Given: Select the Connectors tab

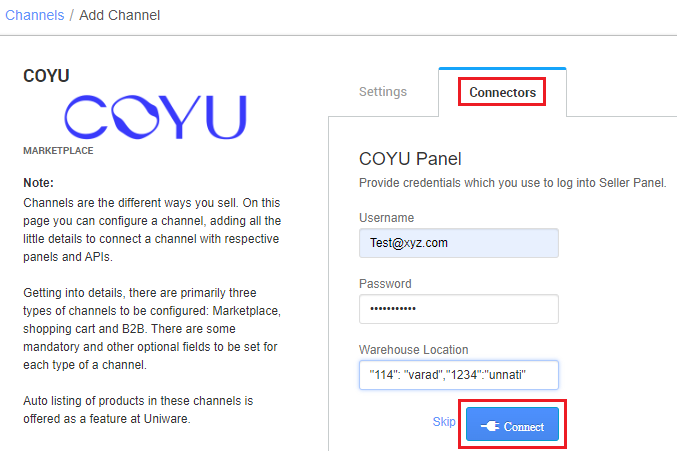Looking at the screenshot, I should click(502, 92).
